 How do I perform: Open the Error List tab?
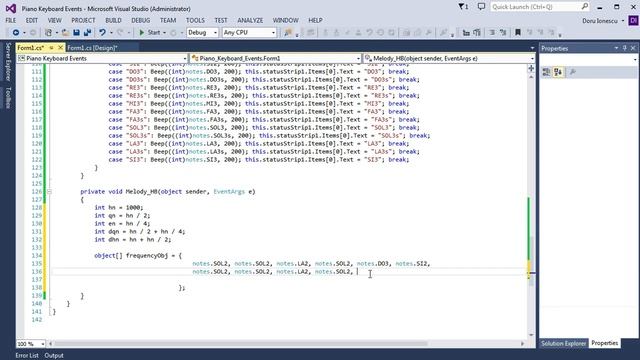point(27,356)
